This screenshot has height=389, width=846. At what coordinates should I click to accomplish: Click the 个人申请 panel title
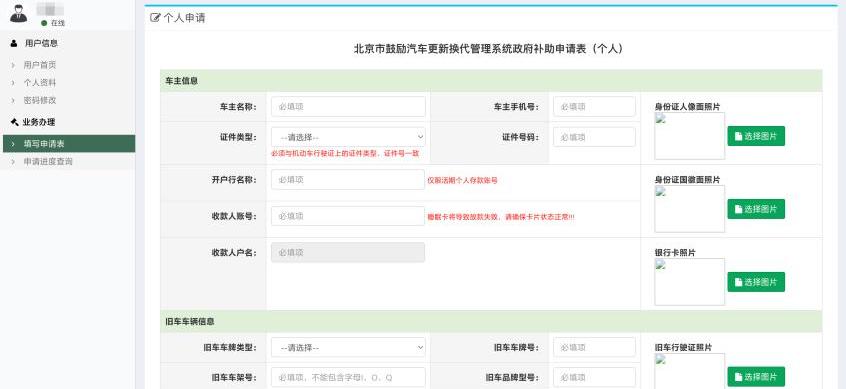(184, 18)
